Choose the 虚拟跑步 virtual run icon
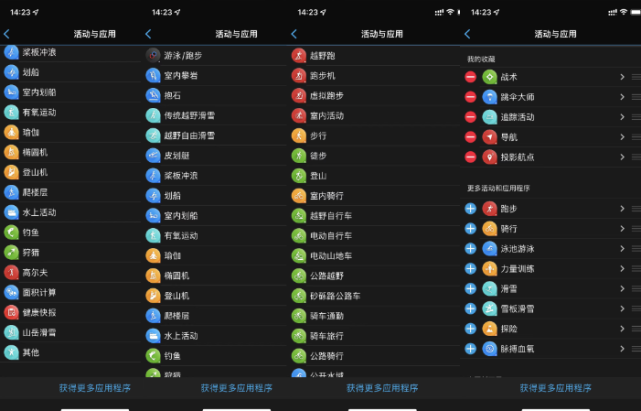The image size is (641, 411). point(299,95)
